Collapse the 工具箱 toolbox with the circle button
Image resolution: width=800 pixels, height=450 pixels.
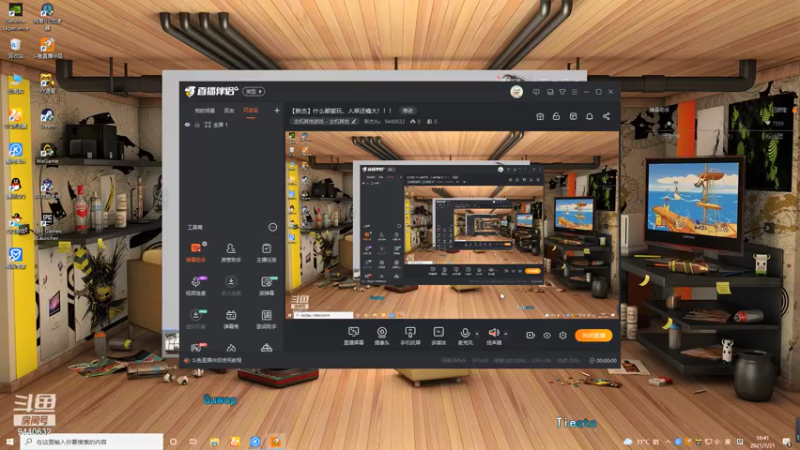[x=273, y=227]
